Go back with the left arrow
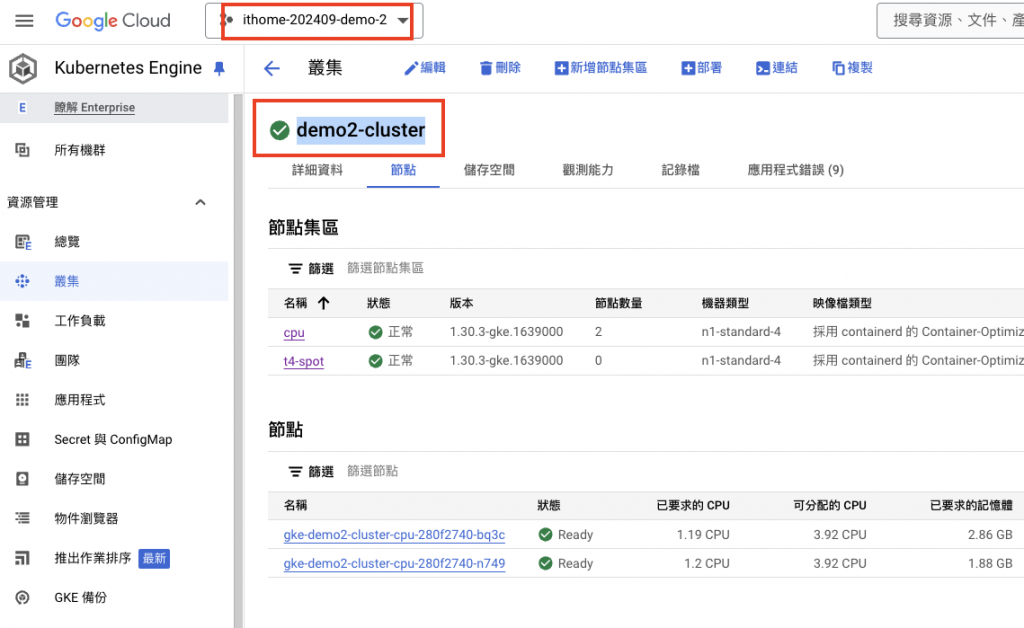The image size is (1024, 628). click(x=272, y=68)
